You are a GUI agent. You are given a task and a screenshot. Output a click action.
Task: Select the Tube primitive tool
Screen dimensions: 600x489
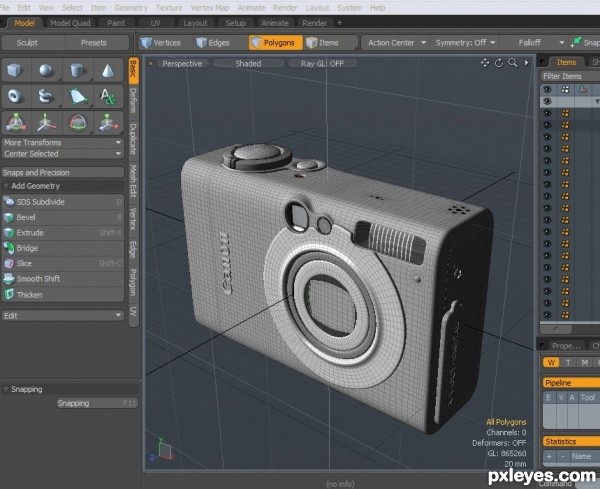46,96
